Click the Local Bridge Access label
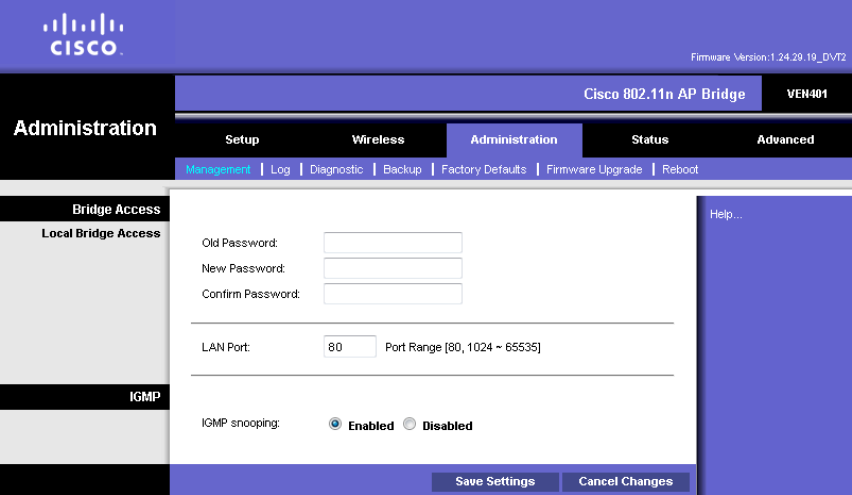The image size is (852, 495). 101,233
